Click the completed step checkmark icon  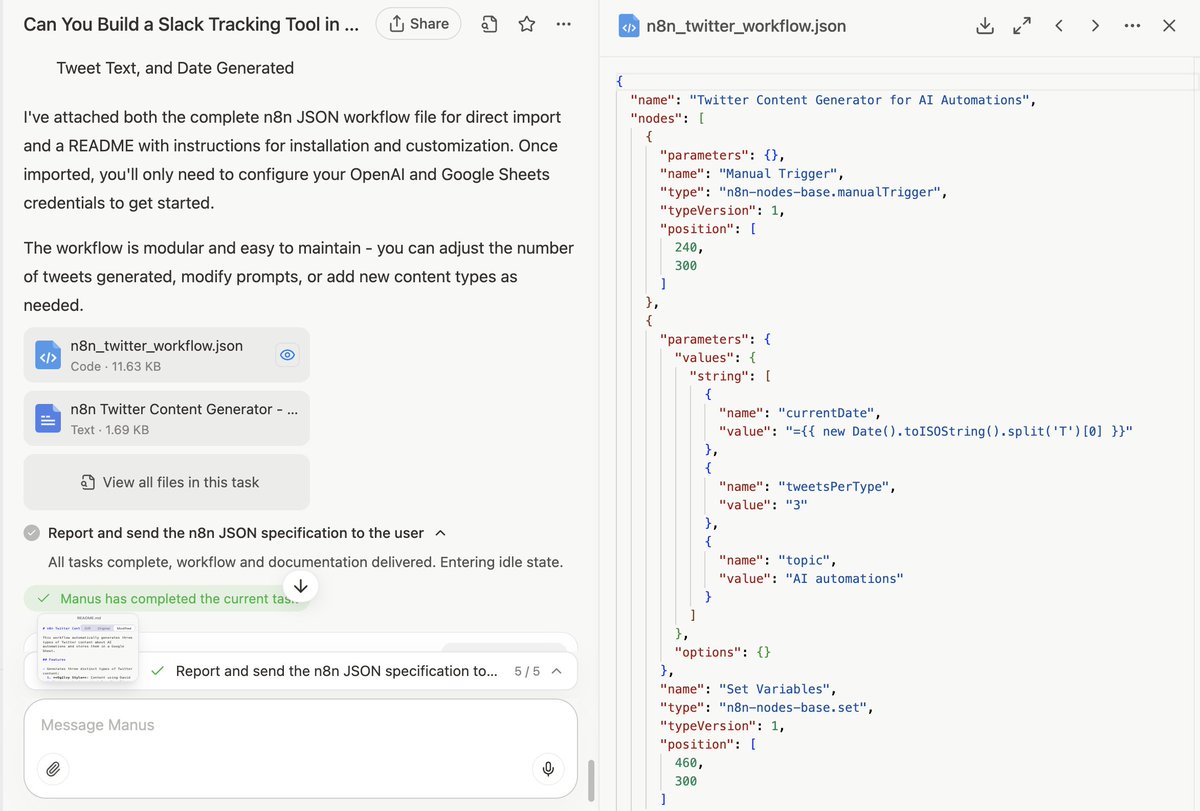pyautogui.click(x=32, y=533)
